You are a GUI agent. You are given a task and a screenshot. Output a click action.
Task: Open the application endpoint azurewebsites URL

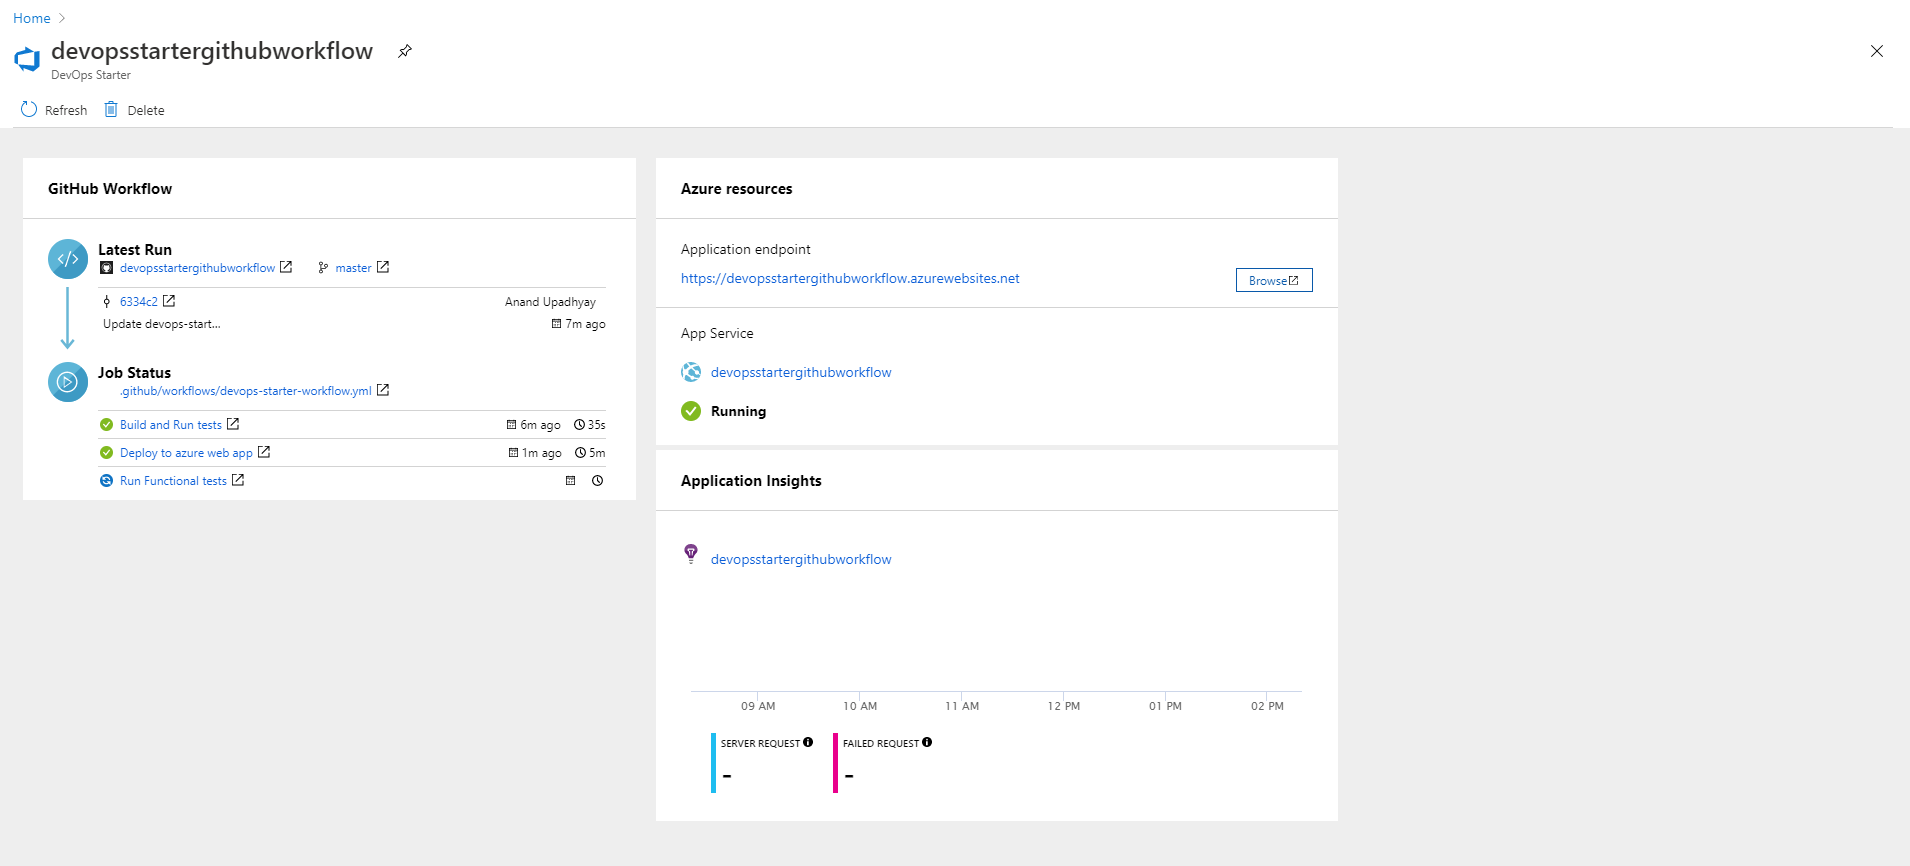850,279
